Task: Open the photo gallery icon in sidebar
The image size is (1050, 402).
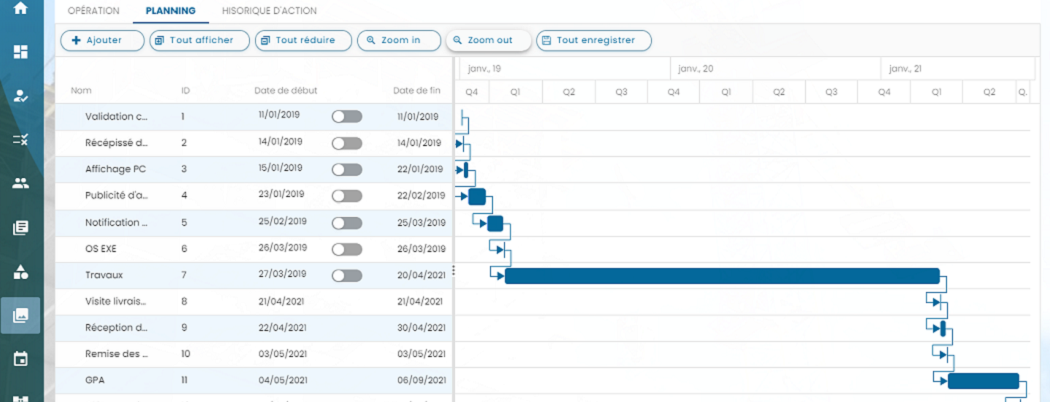Action: (21, 316)
